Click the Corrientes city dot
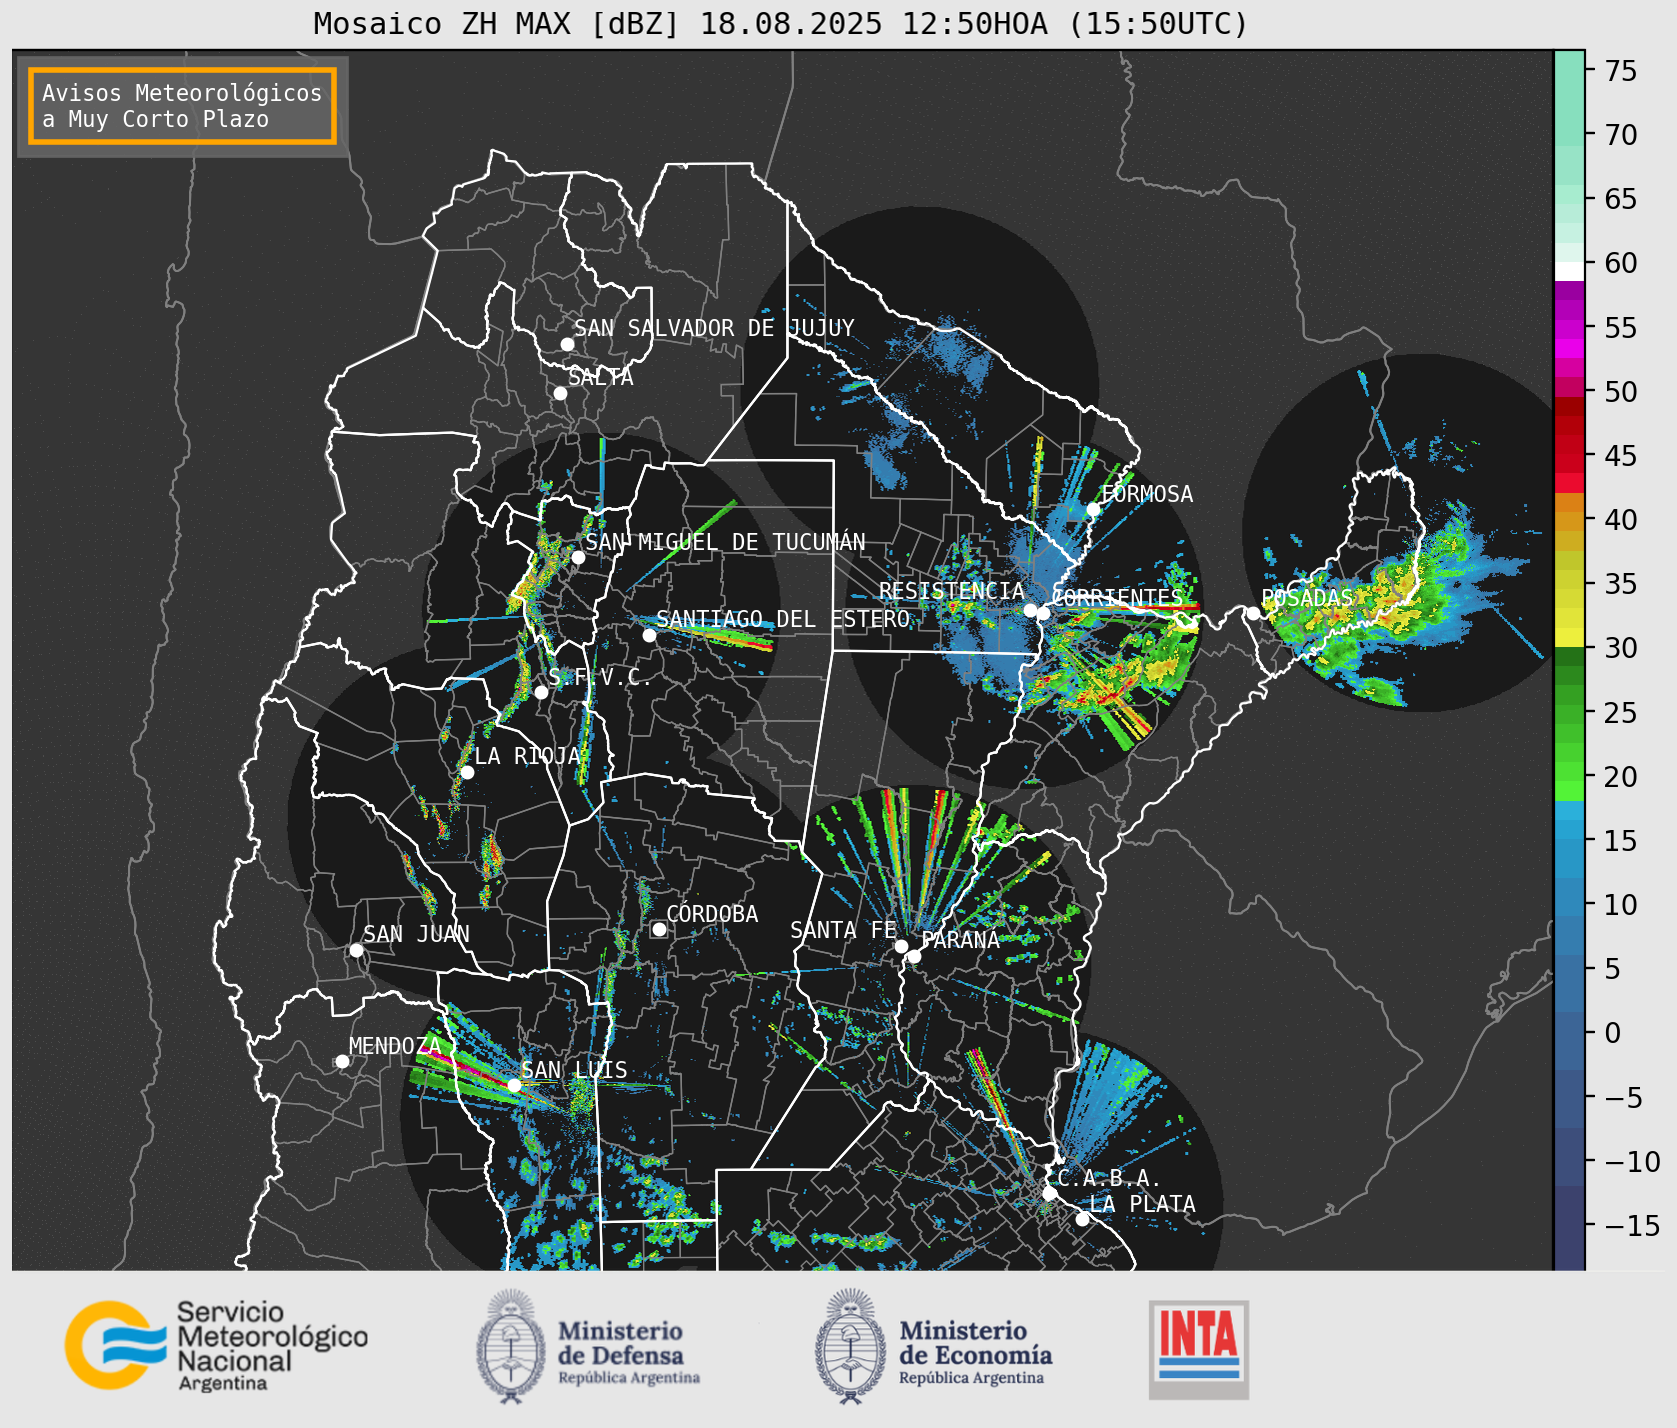 [x=1043, y=613]
